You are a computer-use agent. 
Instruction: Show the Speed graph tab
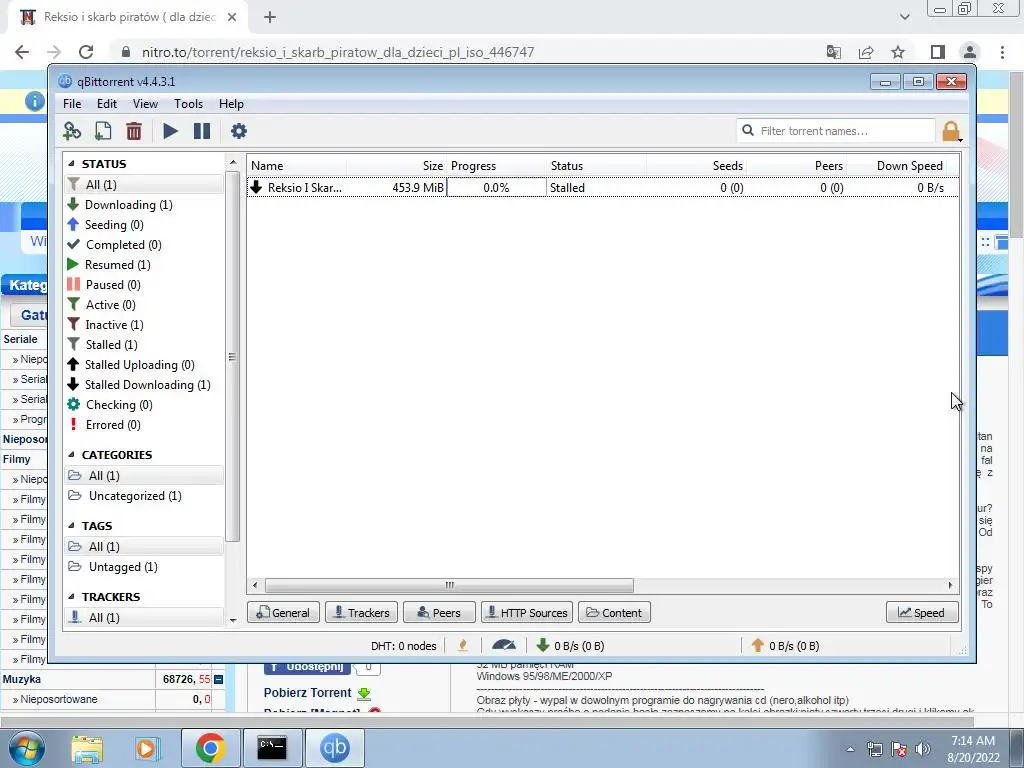pos(922,613)
